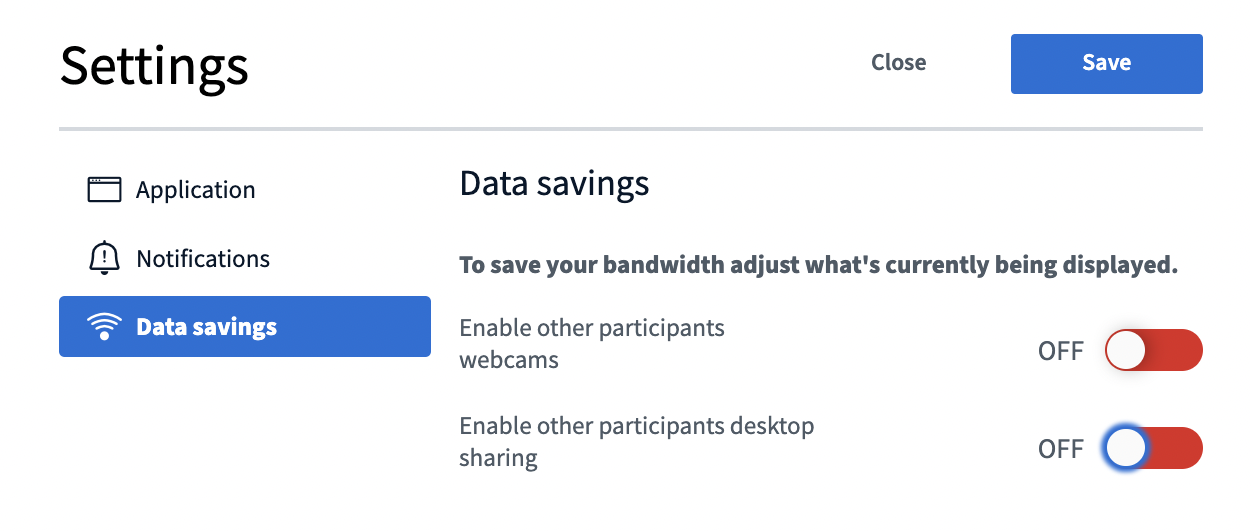Click the OFF label beside desktop sharing switch
This screenshot has width=1250, height=531.
(x=1061, y=449)
